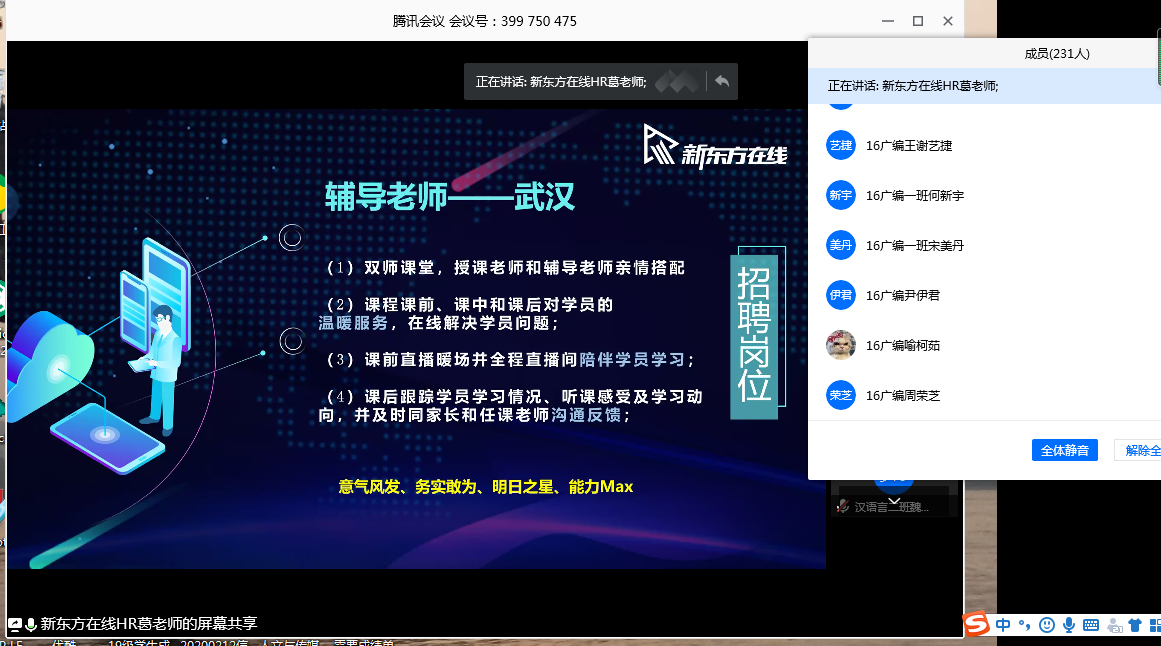Select photo avatar of 16广编喻柯茹
This screenshot has width=1161, height=646.
point(840,345)
